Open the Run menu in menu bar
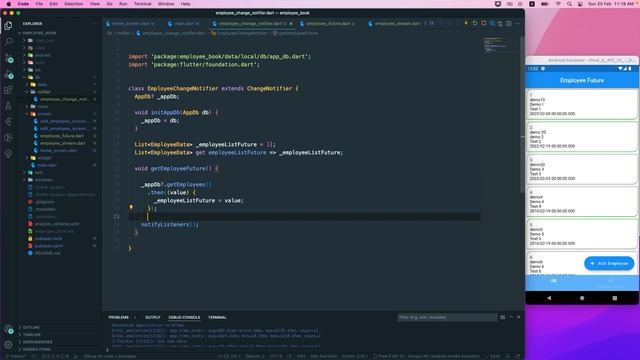The height and width of the screenshot is (360, 640). coord(123,4)
